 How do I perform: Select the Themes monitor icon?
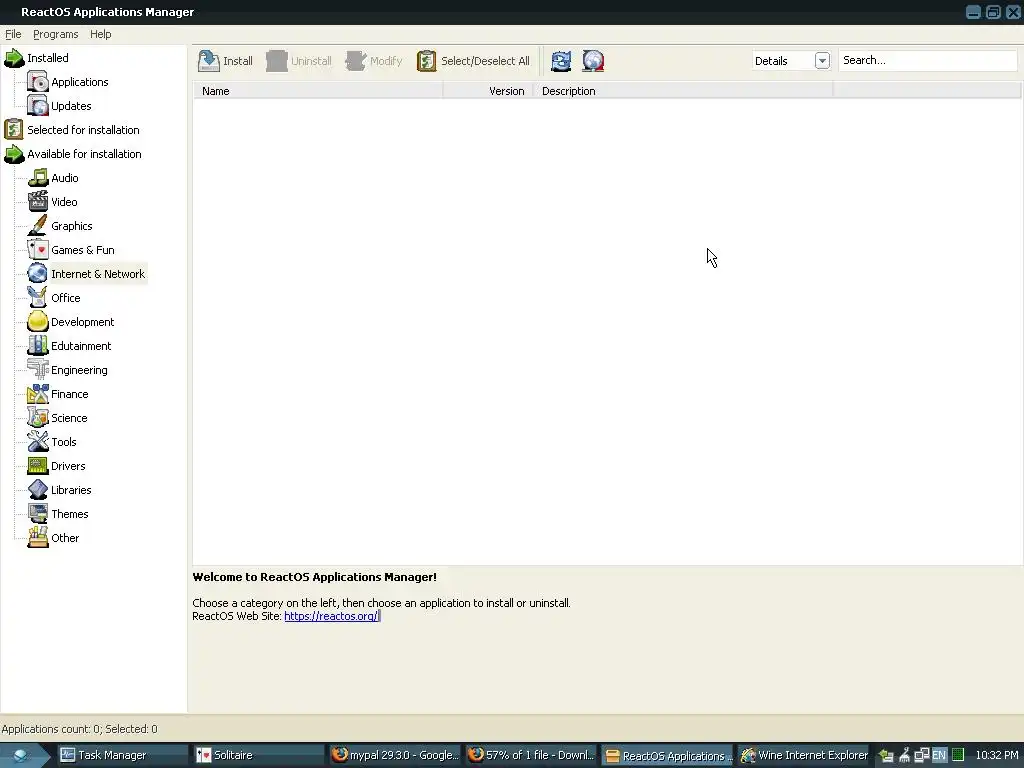(x=38, y=514)
